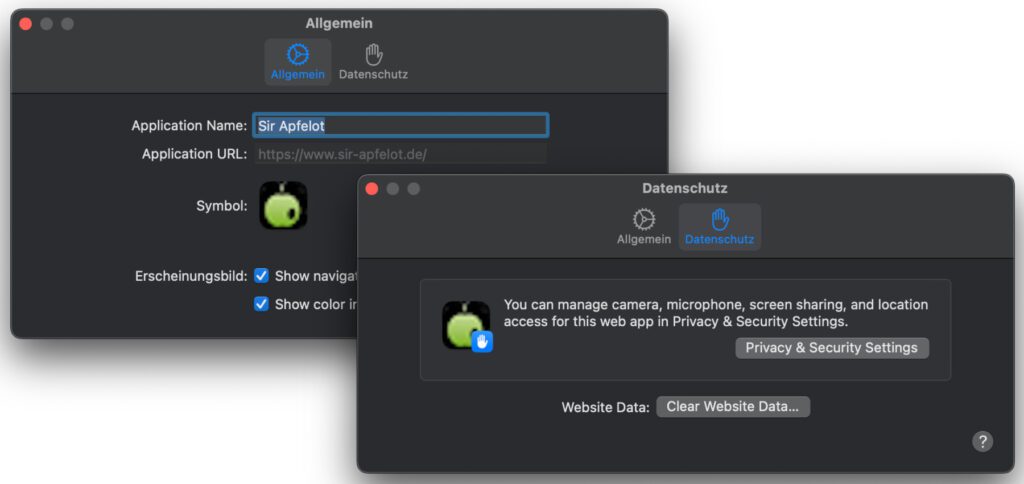Open help with the question mark button
Screen dimensions: 1024x484
click(982, 441)
